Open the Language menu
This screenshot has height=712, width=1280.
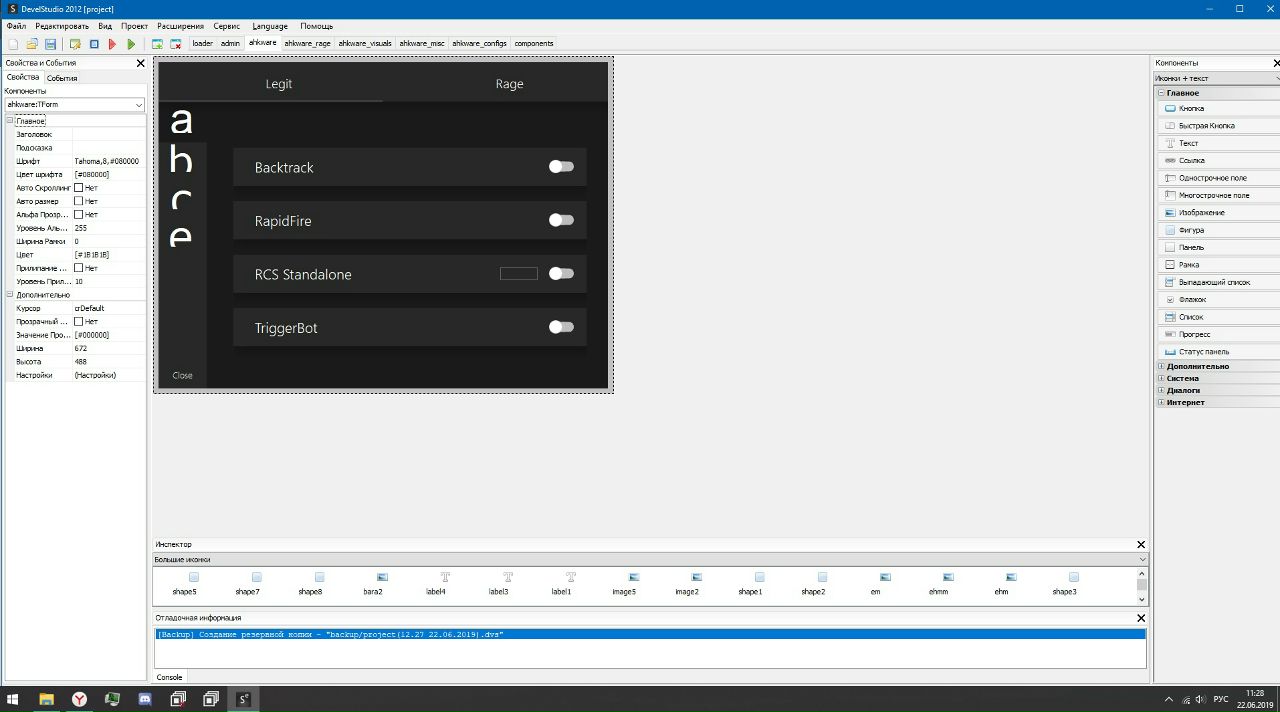(270, 26)
